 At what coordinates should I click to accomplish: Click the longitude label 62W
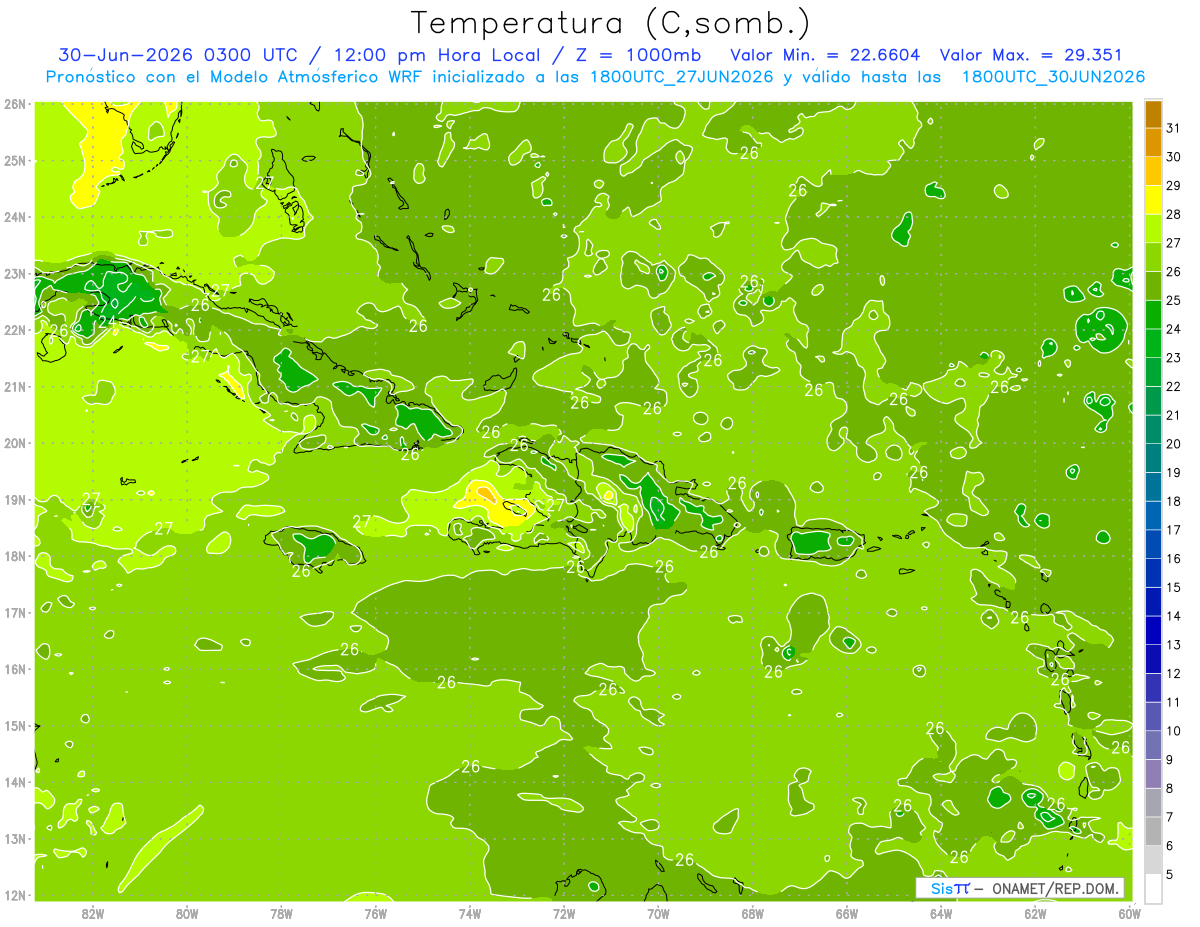pos(1035,912)
